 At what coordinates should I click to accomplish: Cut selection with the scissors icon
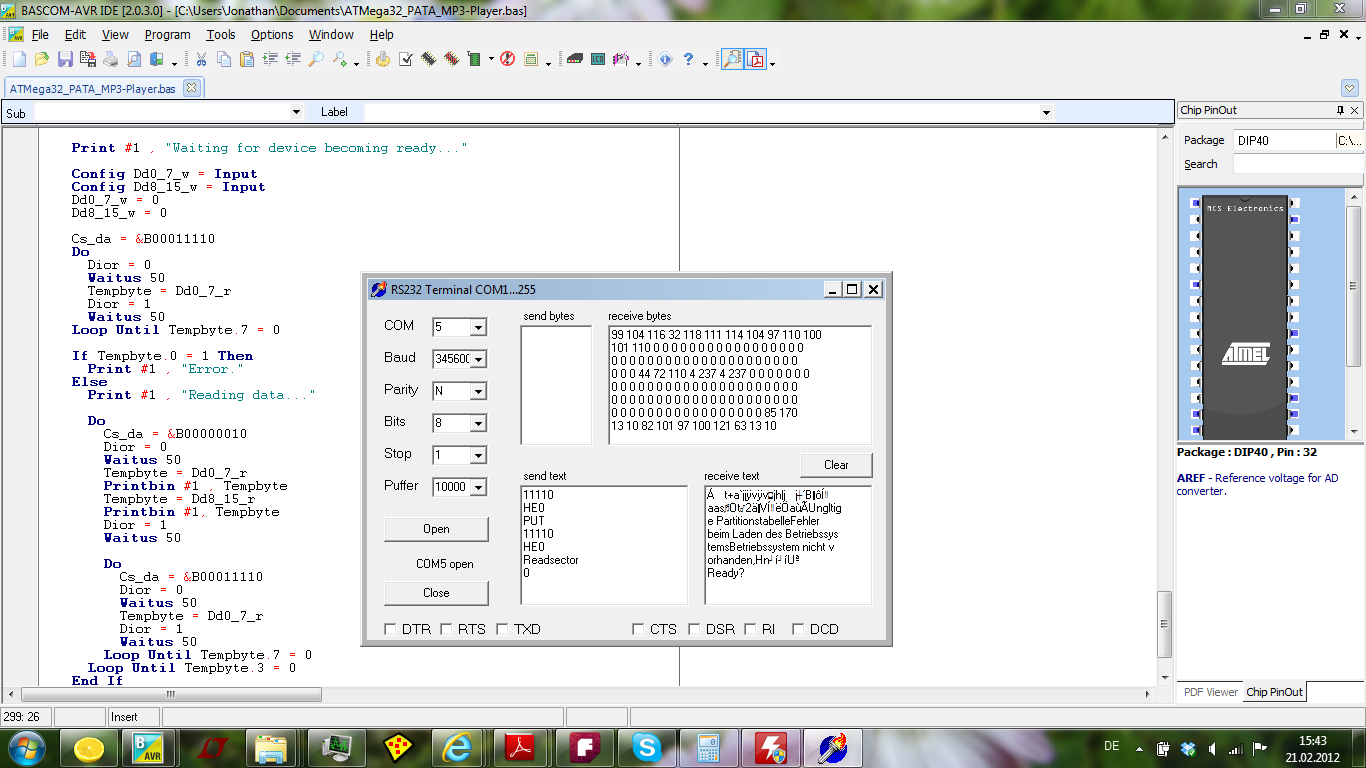(201, 60)
